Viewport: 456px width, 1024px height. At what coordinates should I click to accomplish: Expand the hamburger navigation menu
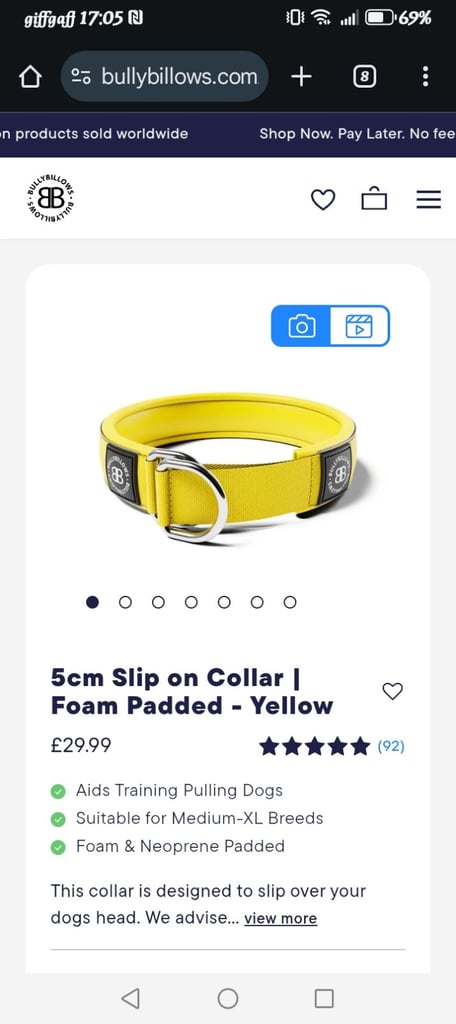(429, 199)
